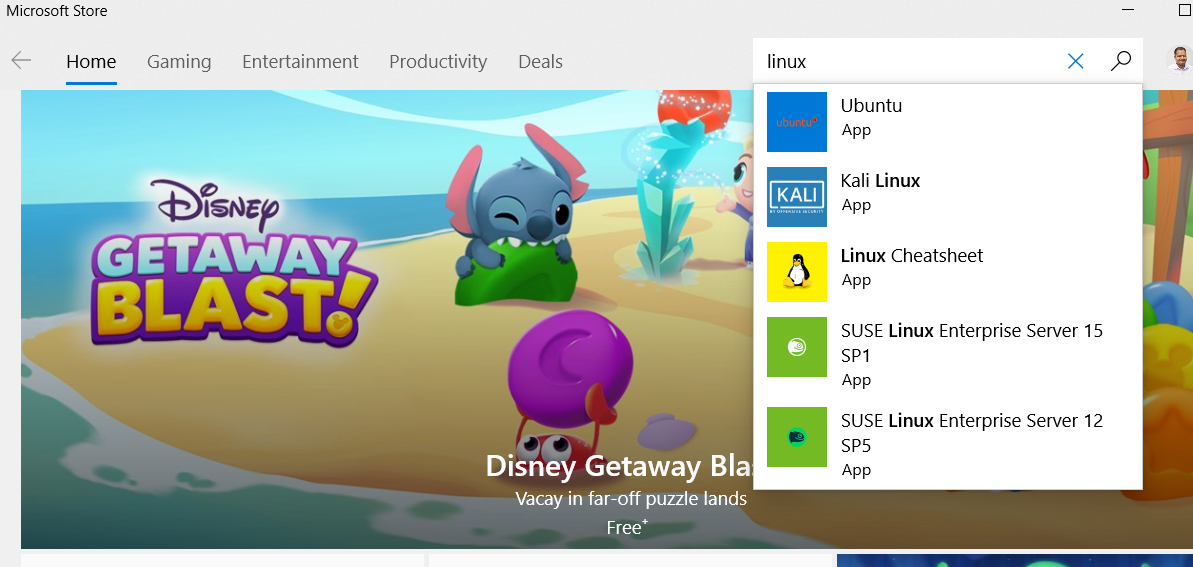Screen dimensions: 1193x567
Task: Click the Free+ price label
Action: (627, 527)
